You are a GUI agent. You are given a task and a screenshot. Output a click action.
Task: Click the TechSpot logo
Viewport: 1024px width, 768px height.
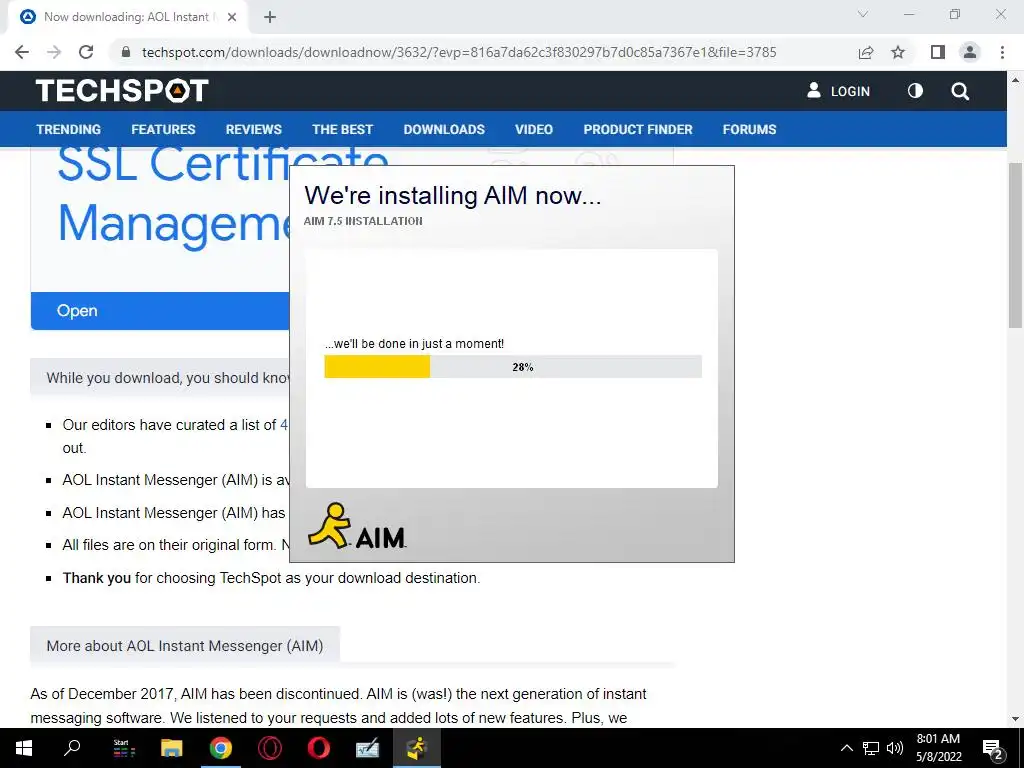pyautogui.click(x=122, y=91)
